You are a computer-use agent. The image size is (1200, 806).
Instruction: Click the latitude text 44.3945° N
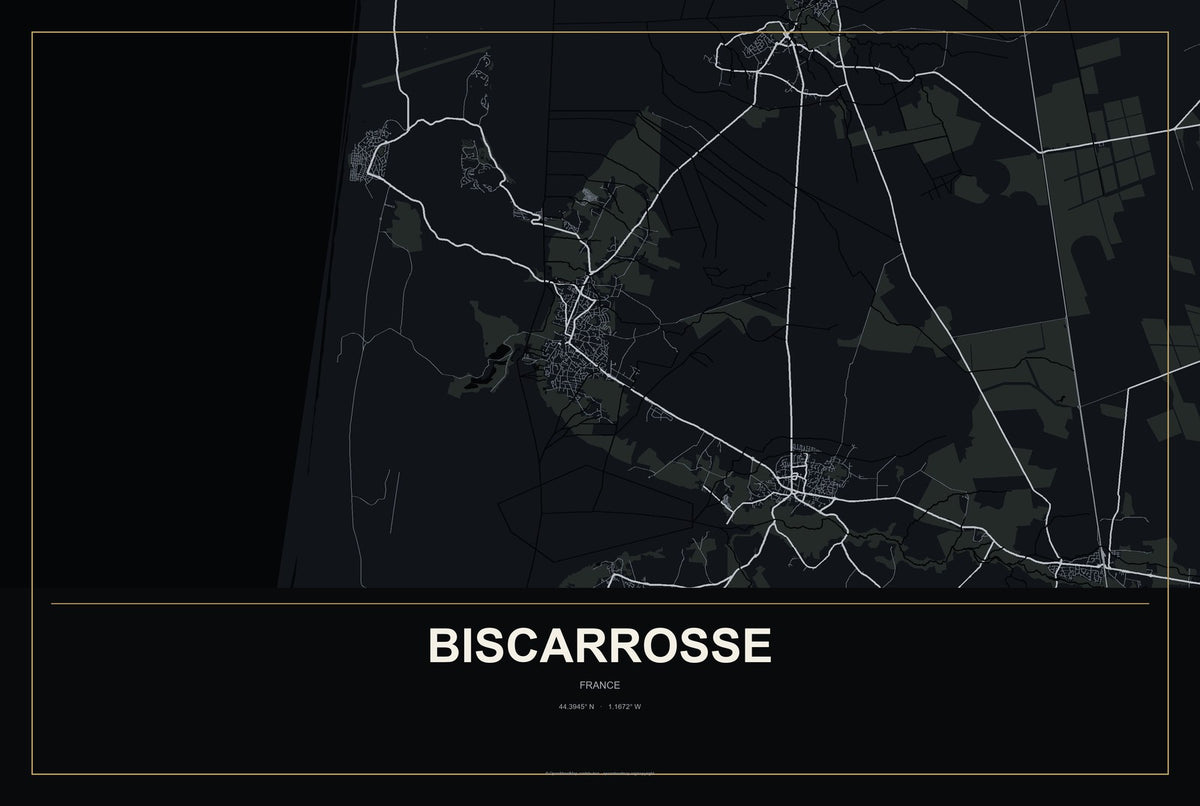tap(577, 707)
